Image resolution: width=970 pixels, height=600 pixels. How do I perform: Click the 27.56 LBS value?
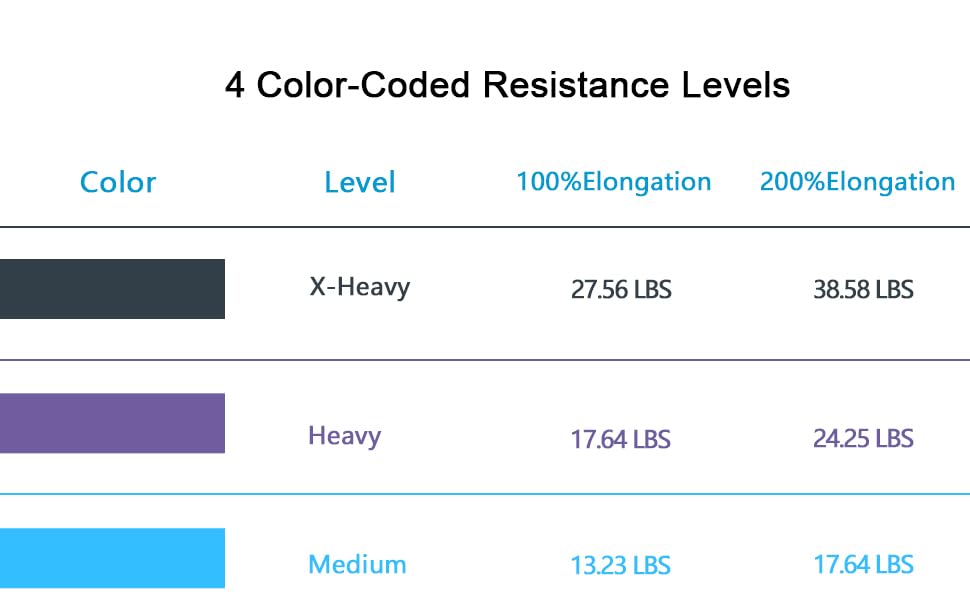coord(621,290)
